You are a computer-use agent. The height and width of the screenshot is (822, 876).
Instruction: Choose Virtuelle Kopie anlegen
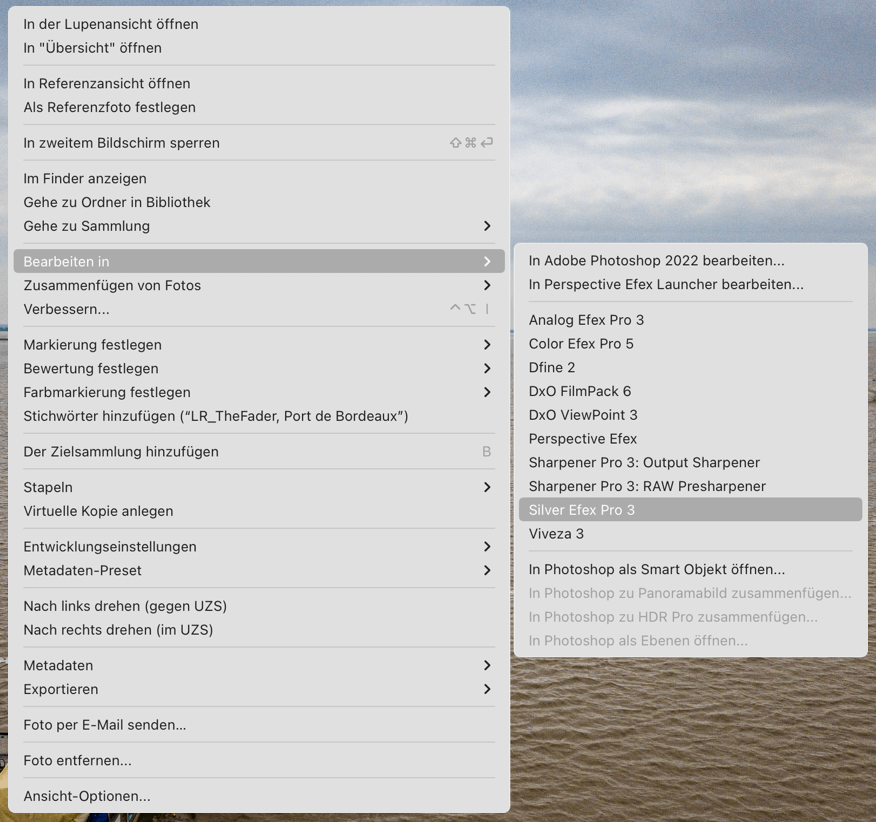259,511
